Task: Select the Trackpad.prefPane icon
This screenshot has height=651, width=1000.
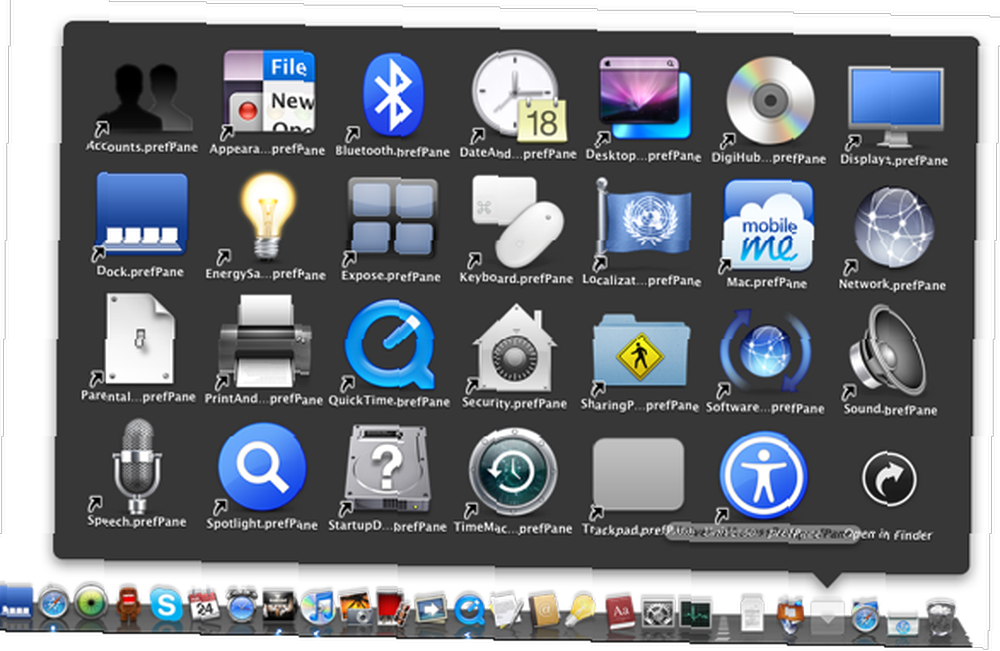Action: coord(638,474)
